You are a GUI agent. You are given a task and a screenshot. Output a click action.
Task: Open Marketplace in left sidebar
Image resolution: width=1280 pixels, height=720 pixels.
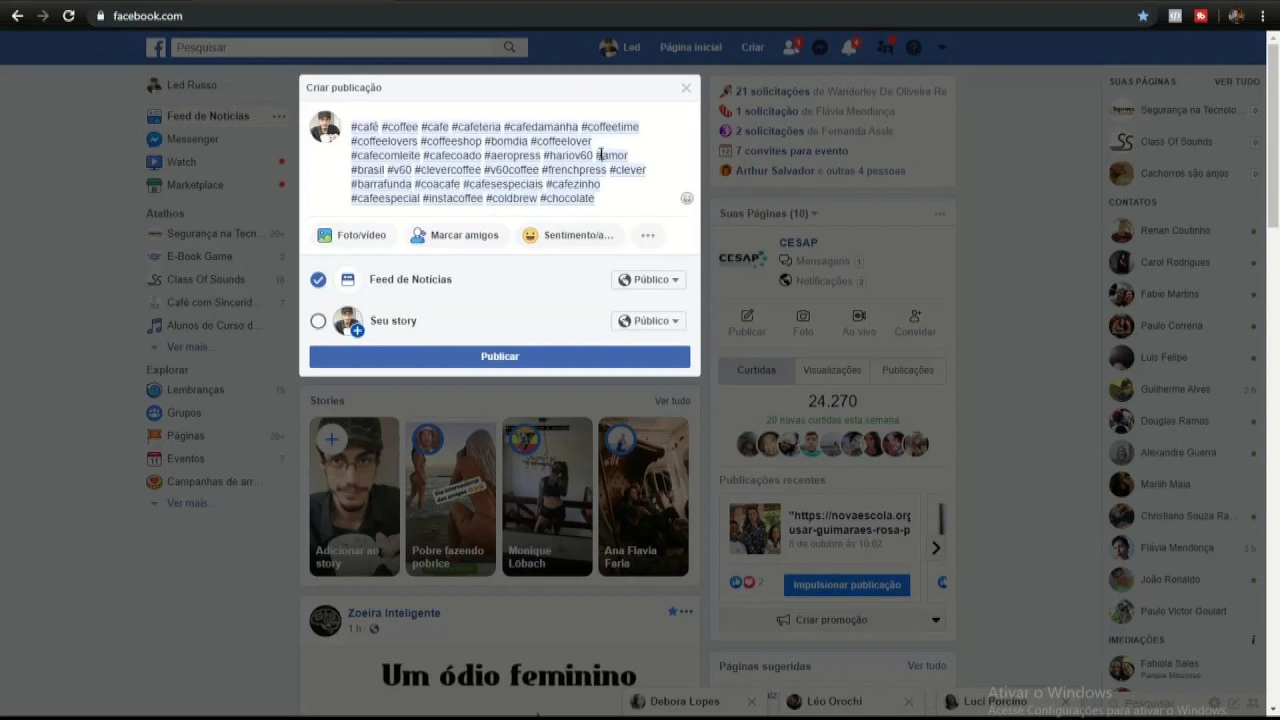(x=195, y=185)
